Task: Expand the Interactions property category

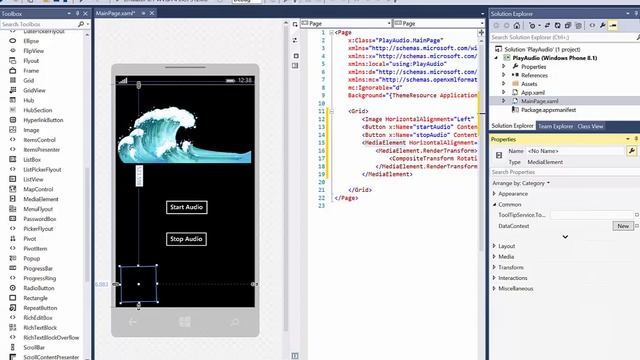Action: pyautogui.click(x=494, y=278)
